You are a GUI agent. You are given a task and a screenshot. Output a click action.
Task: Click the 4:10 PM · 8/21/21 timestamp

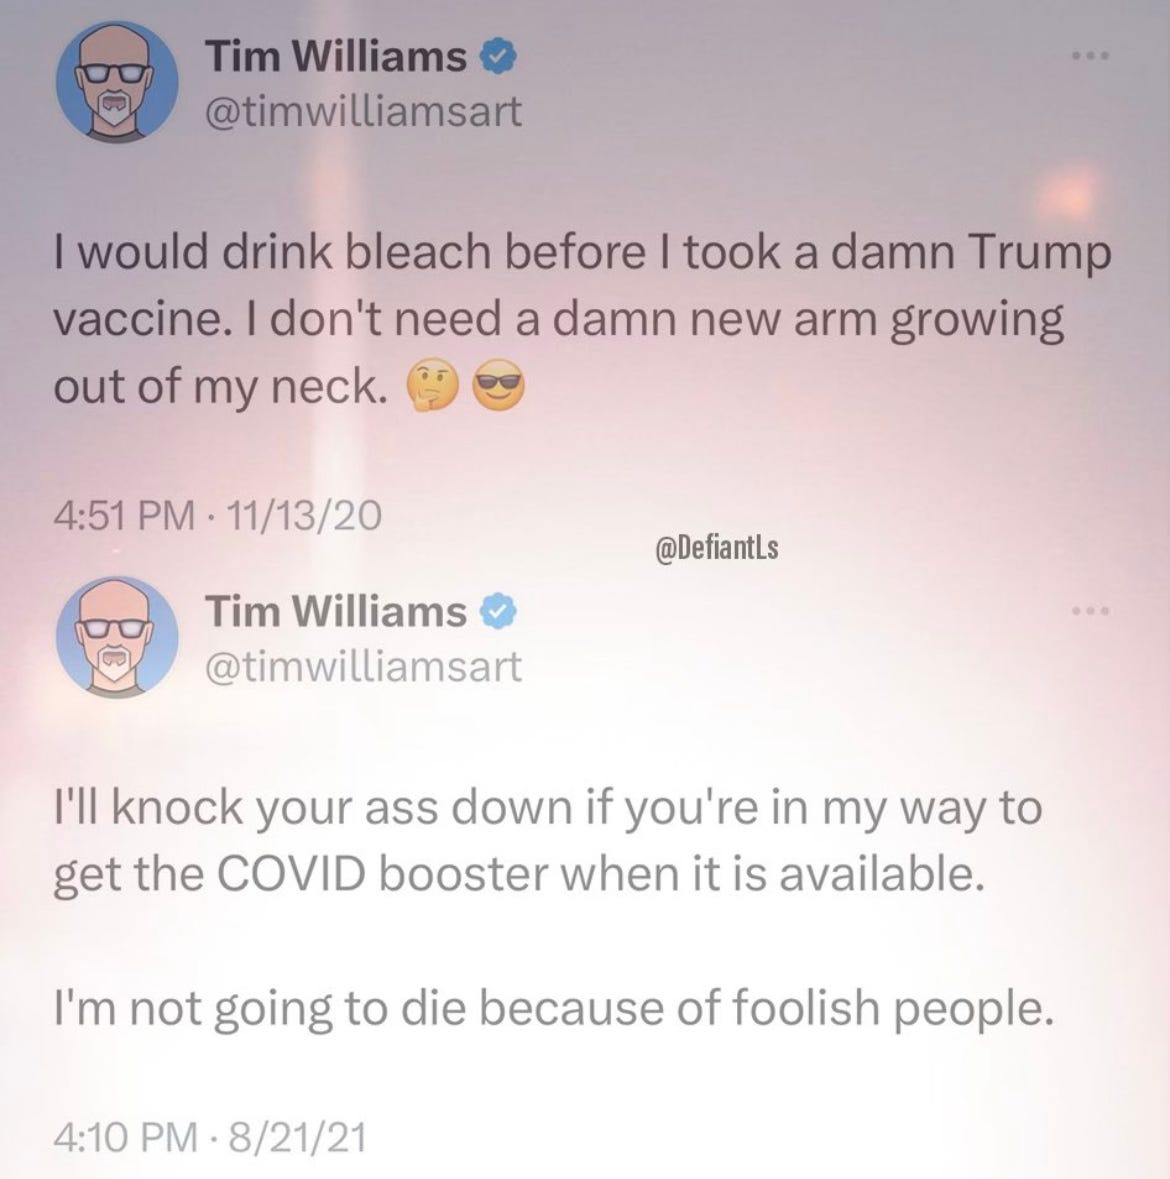[x=210, y=1138]
